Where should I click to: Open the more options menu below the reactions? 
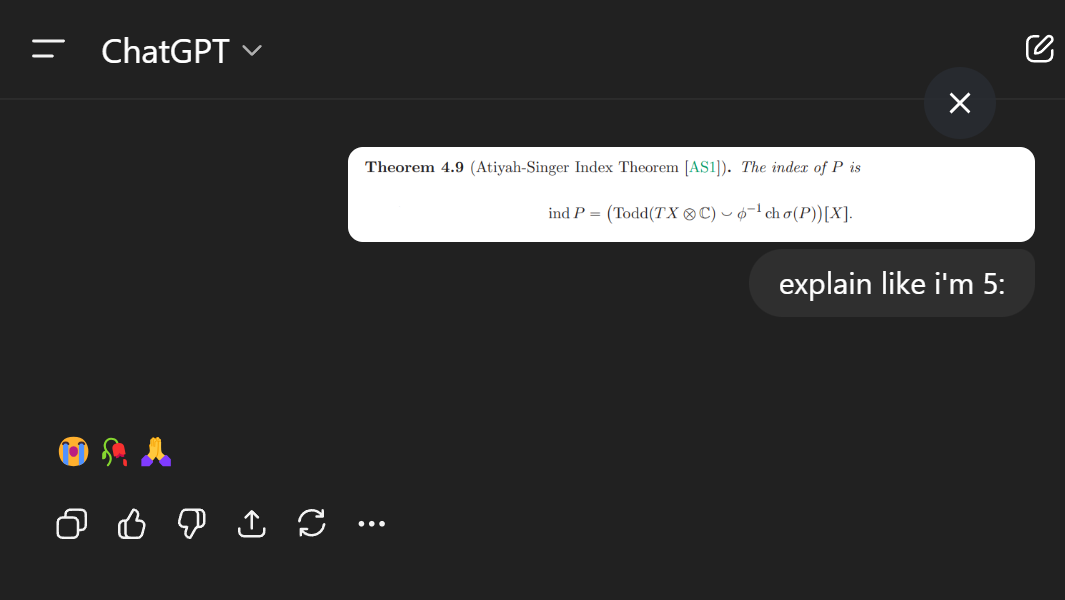pyautogui.click(x=371, y=523)
